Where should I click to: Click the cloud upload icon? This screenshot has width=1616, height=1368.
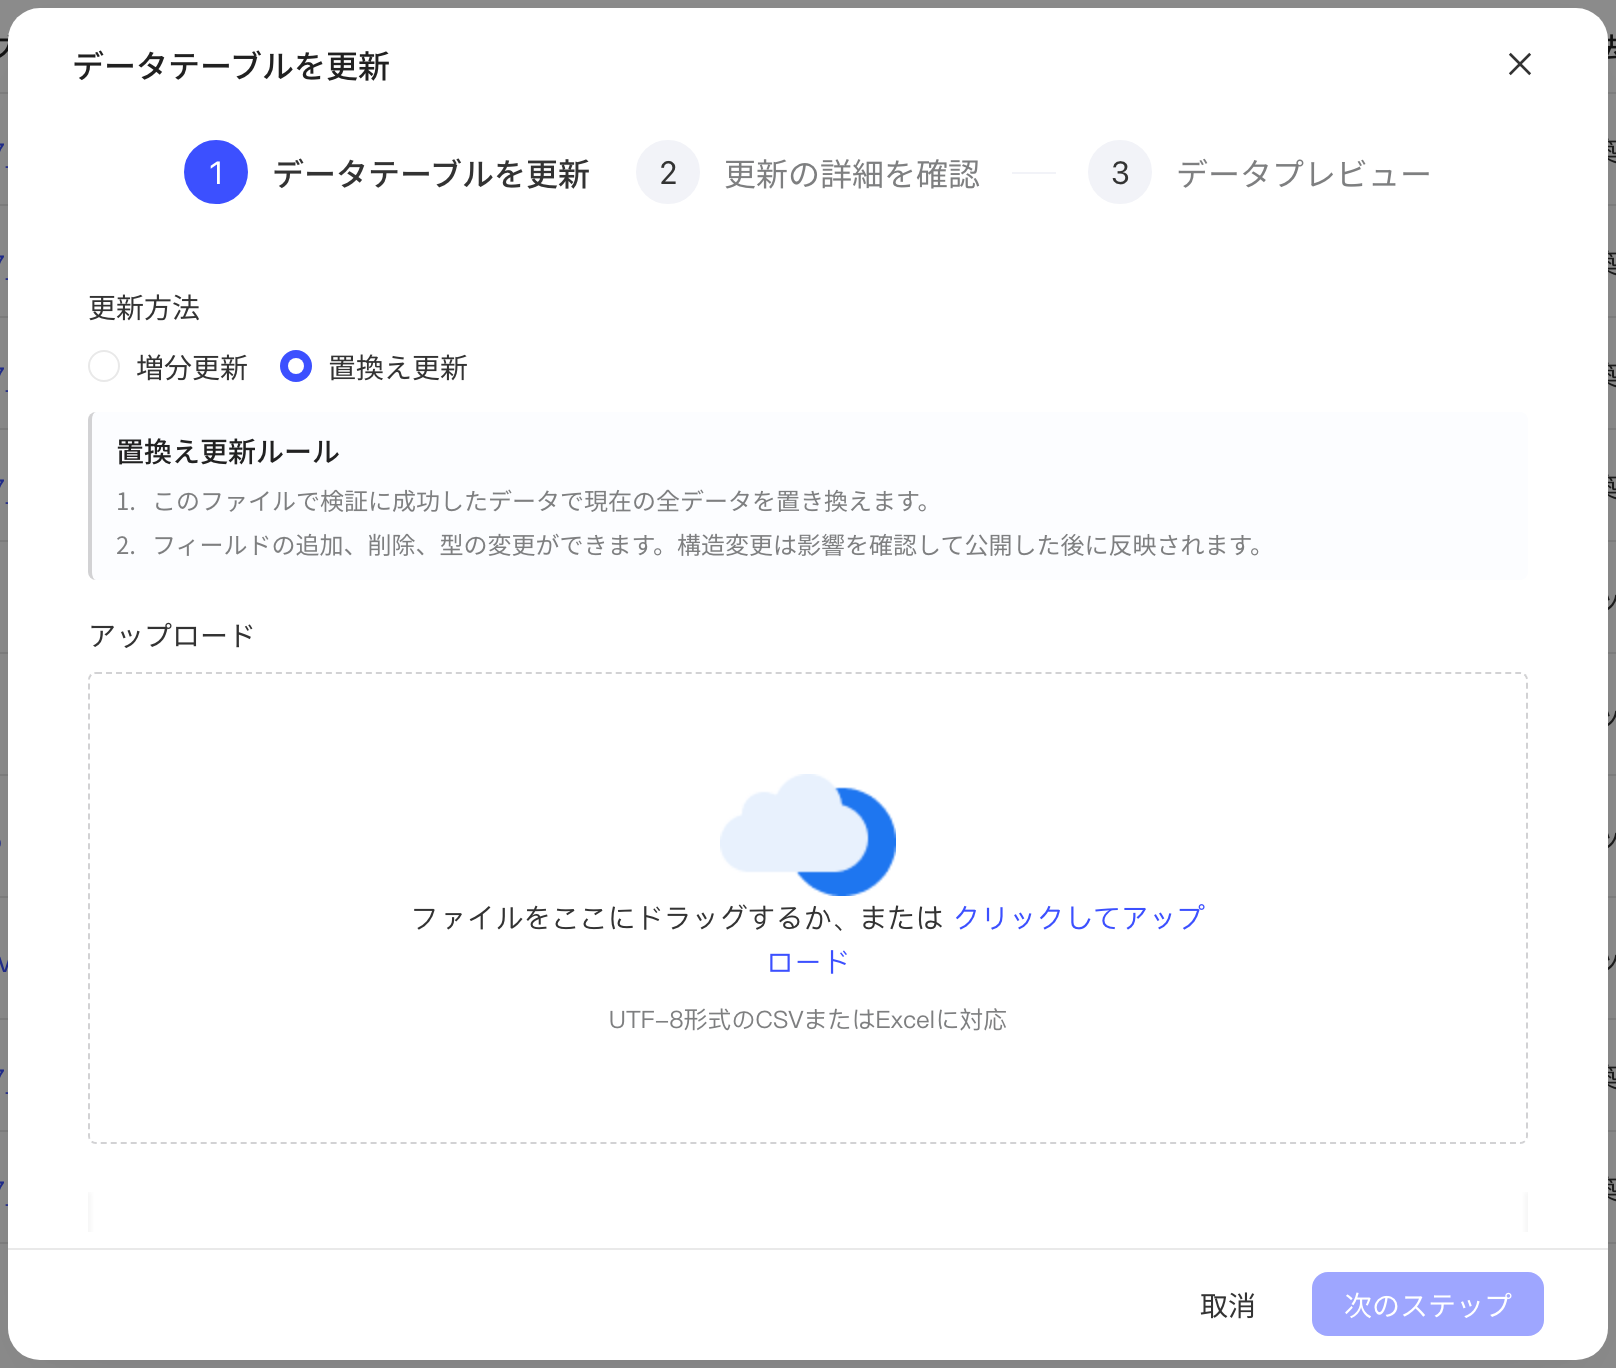808,834
